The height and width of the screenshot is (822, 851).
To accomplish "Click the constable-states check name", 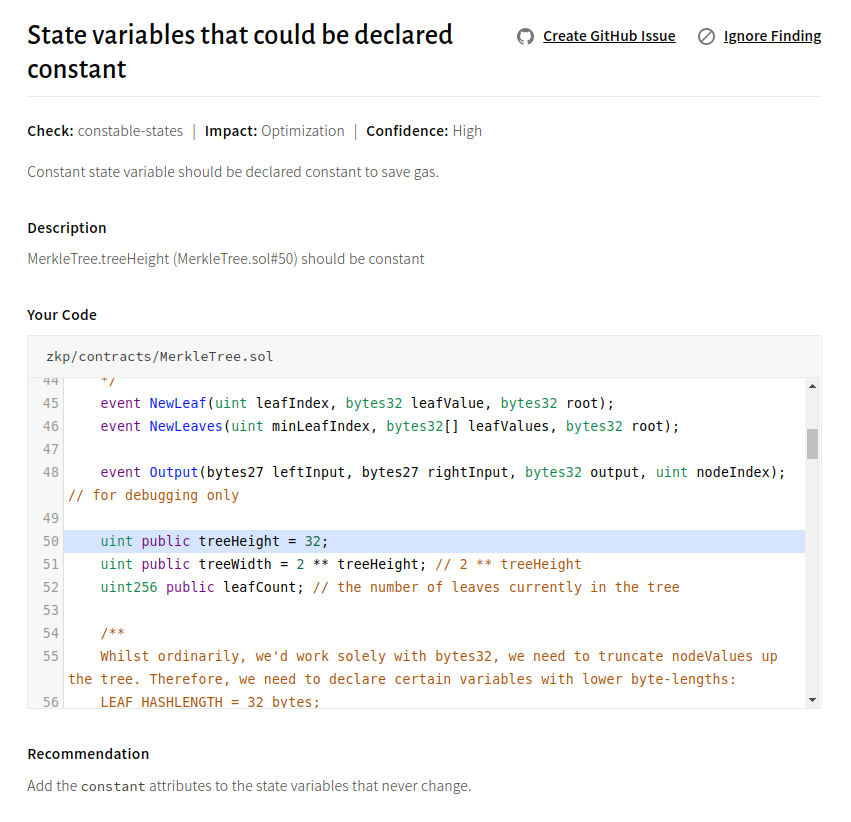I will point(130,131).
